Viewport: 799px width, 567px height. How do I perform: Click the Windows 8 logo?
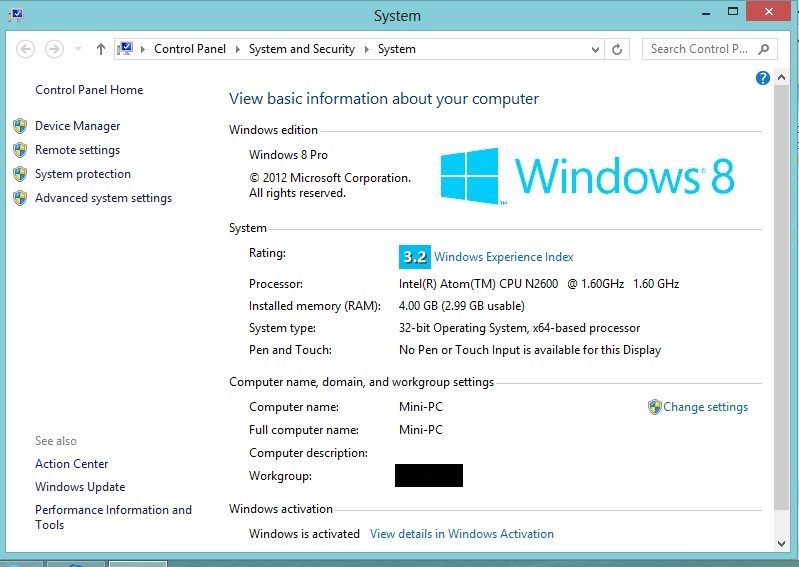pos(587,176)
